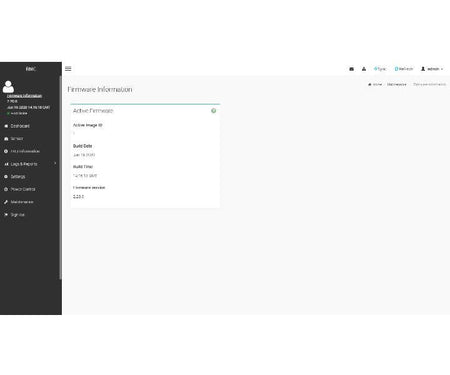Click the Dashboard icon in the sidebar

pos(6,126)
